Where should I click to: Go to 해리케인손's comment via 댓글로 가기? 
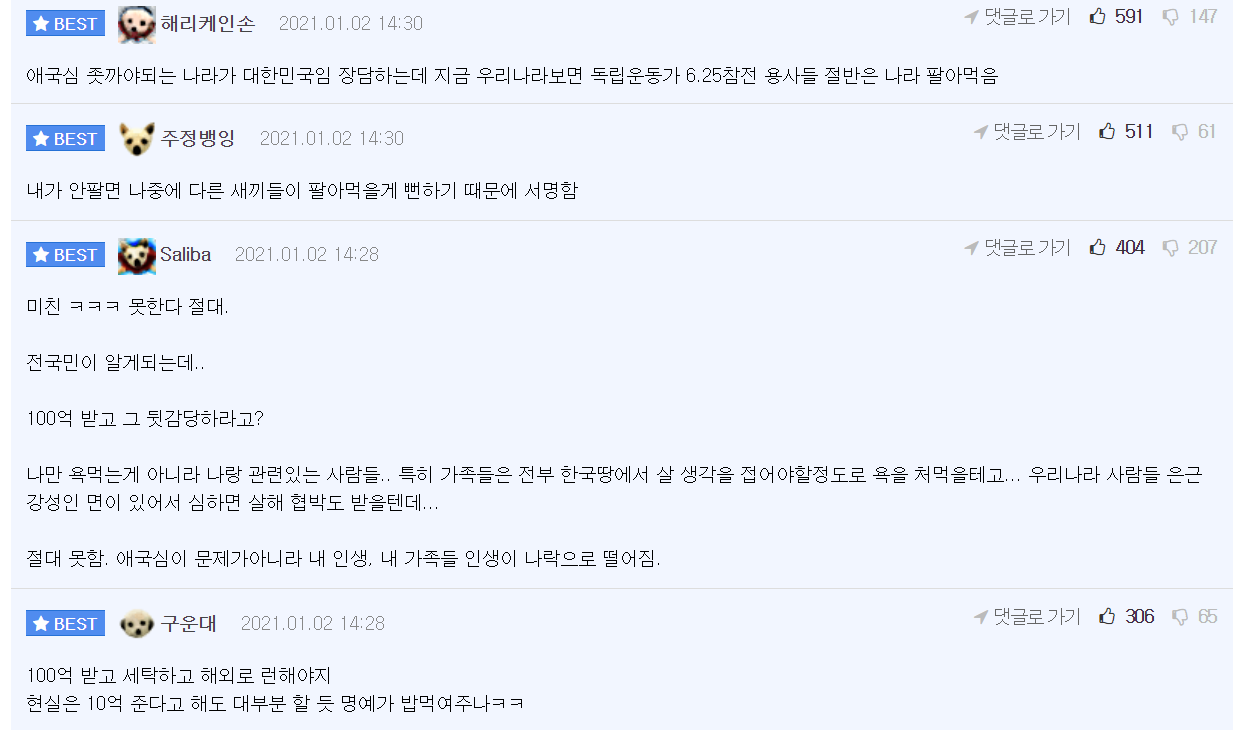coord(1017,17)
